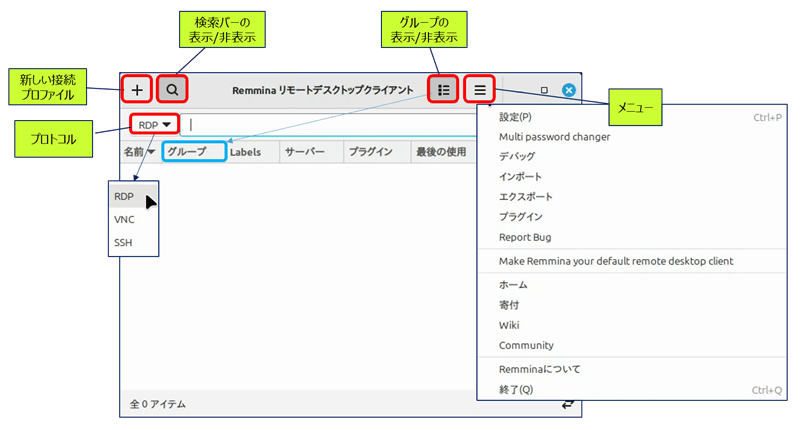800x430 pixels.
Task: Select VNC in protocol list
Action: pyautogui.click(x=134, y=219)
